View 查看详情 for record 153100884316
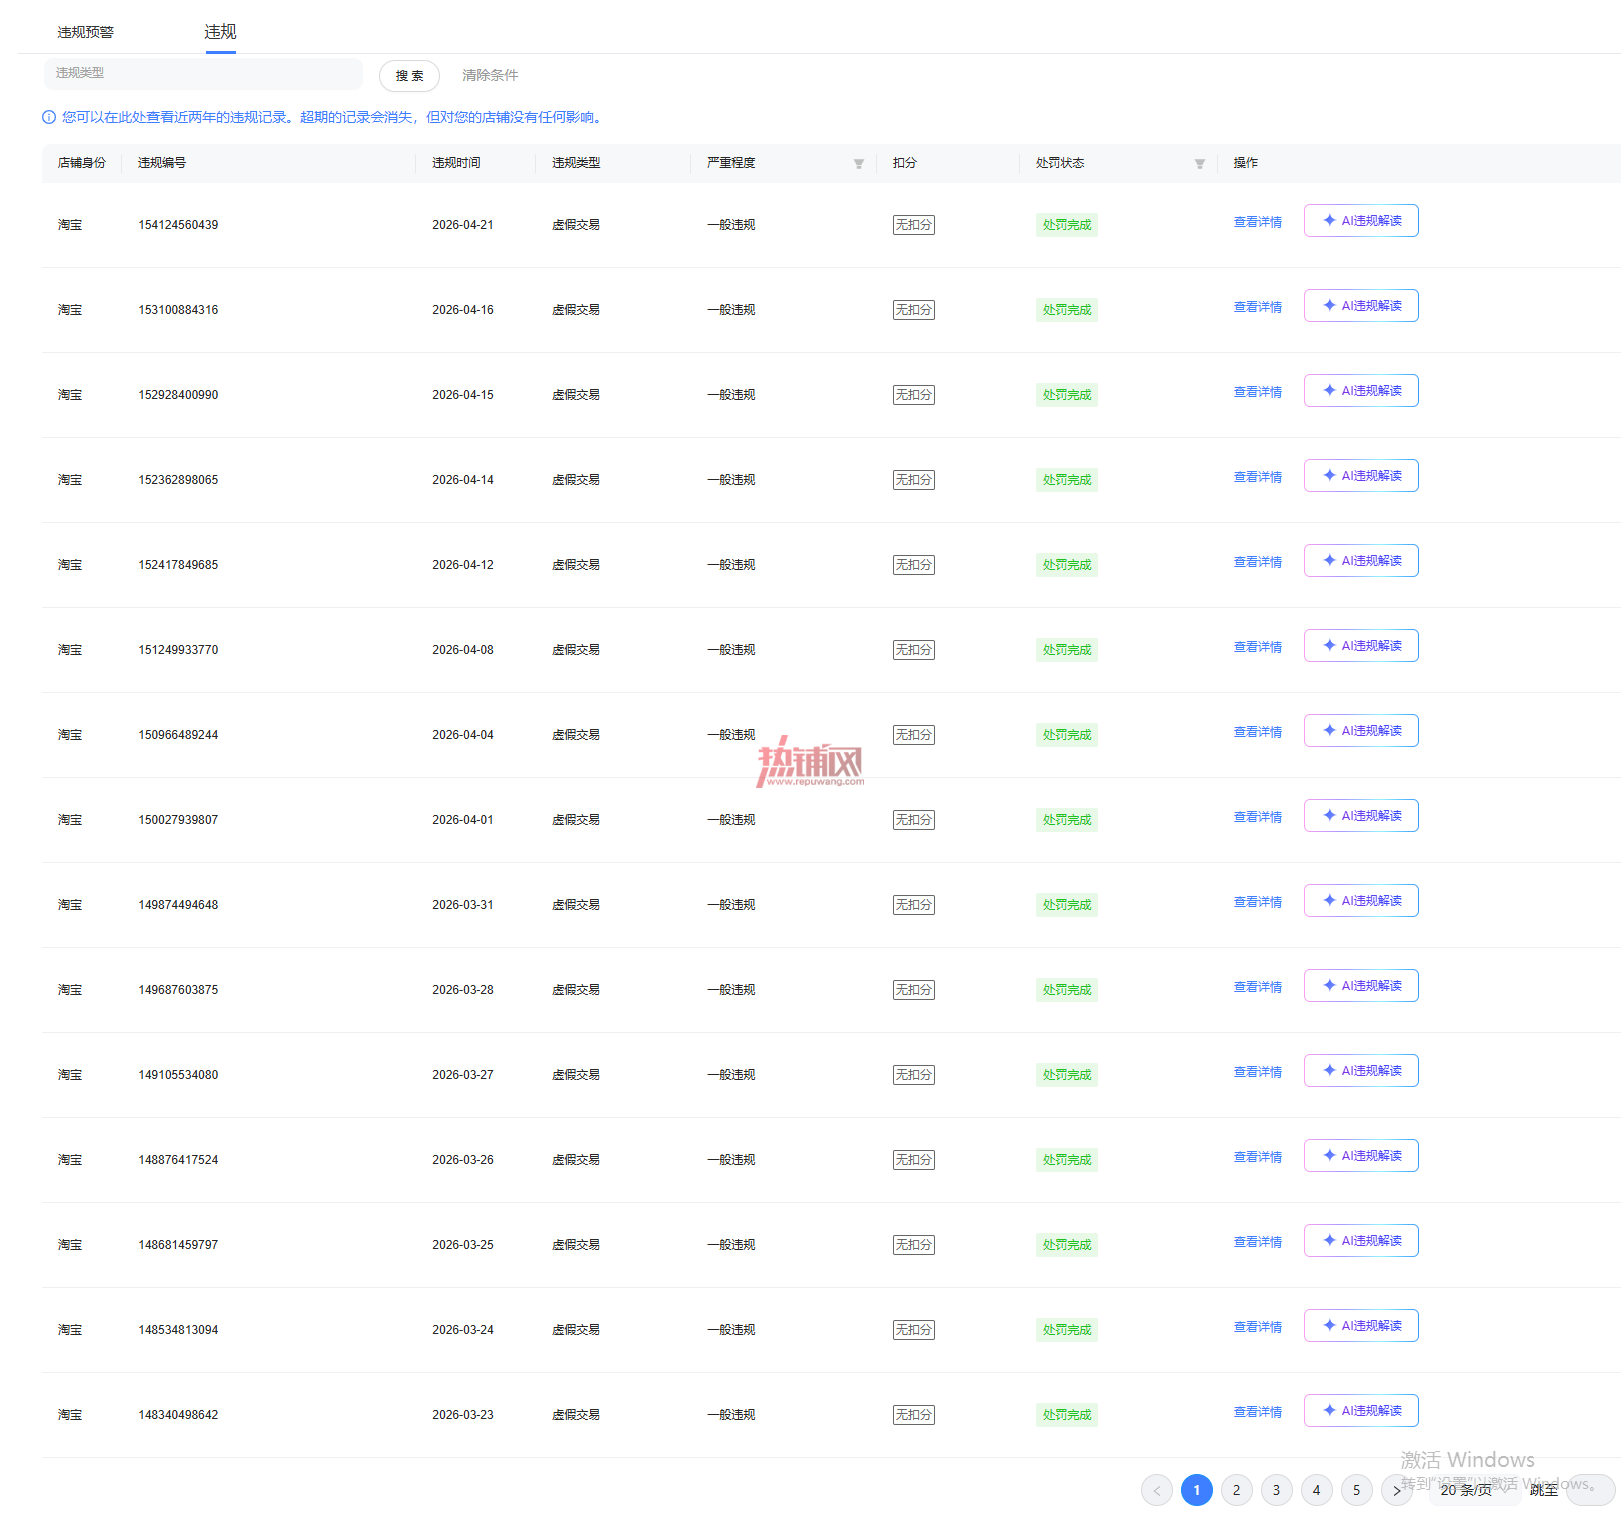Viewport: 1621px width, 1524px height. click(1257, 307)
